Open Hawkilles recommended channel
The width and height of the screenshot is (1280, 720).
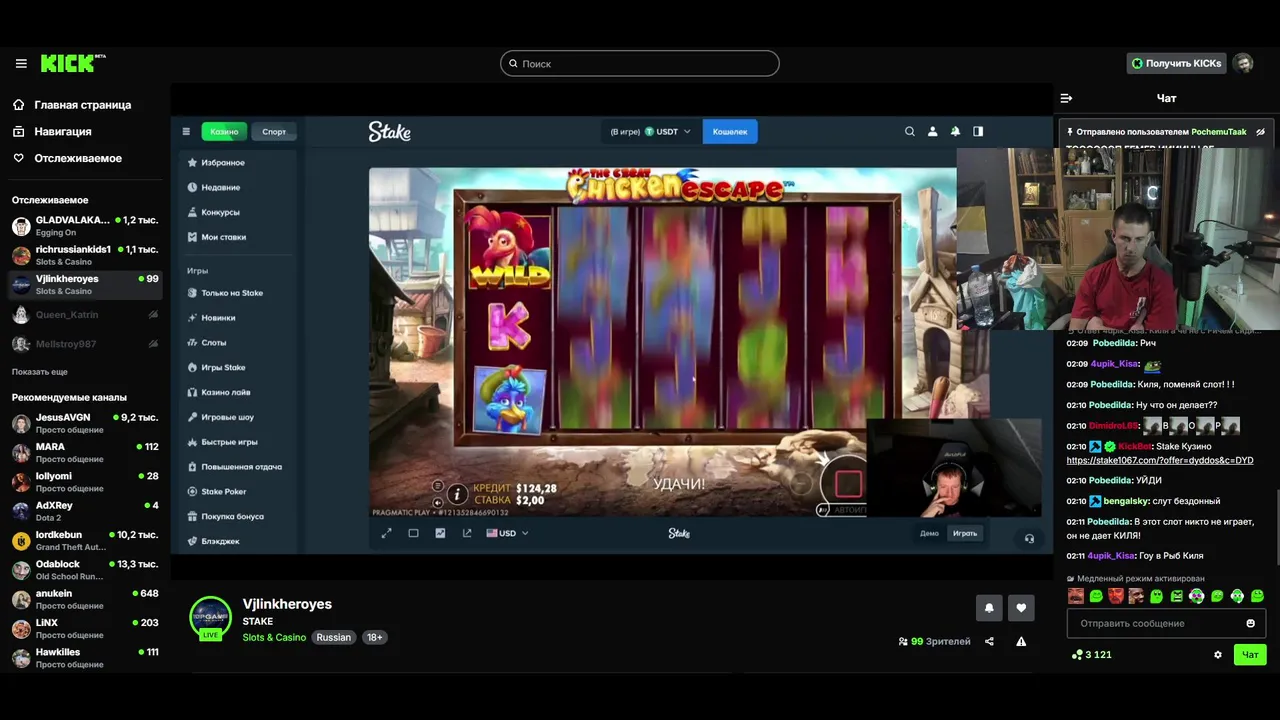(x=84, y=658)
